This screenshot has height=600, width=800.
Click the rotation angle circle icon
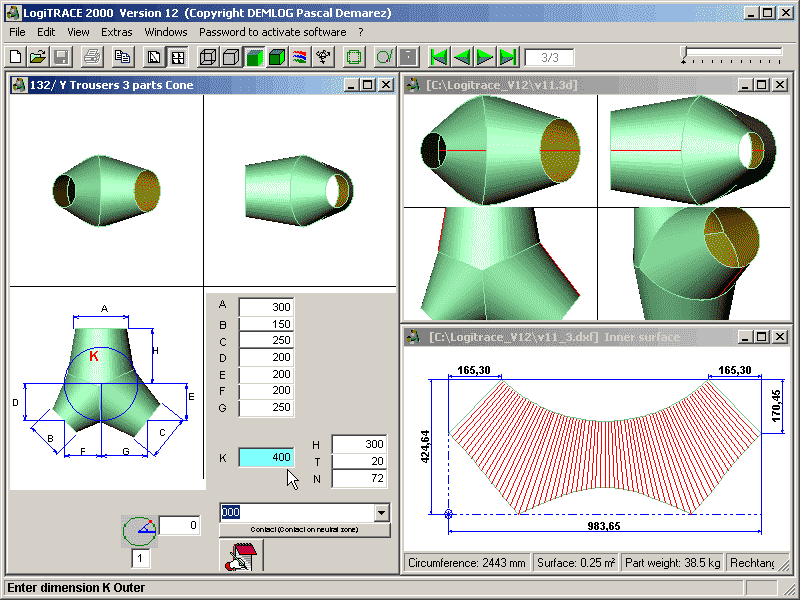(139, 531)
